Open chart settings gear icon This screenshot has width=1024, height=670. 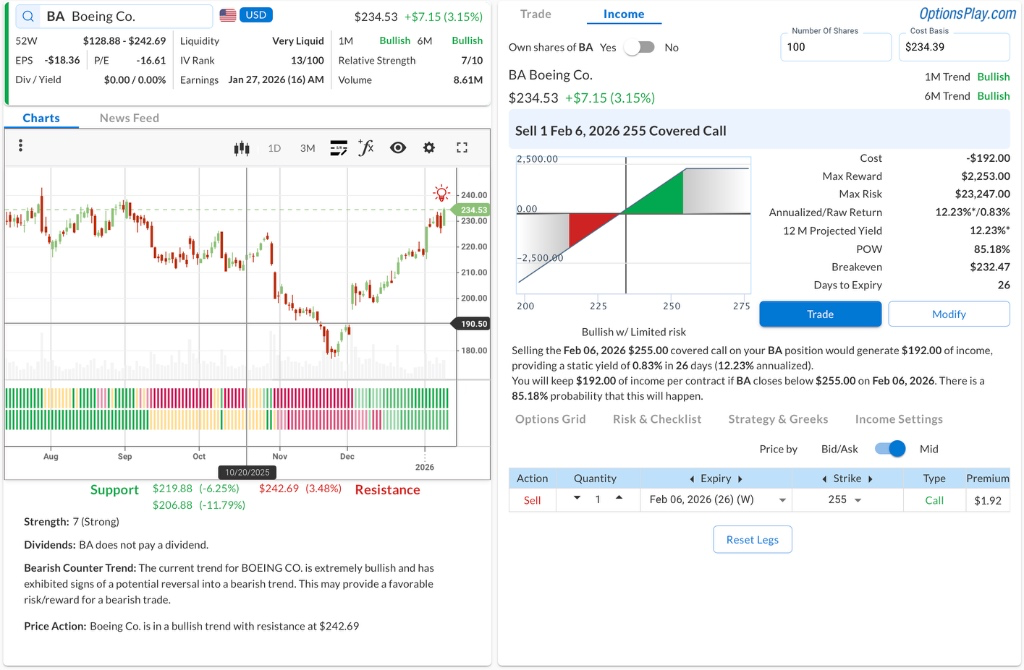coord(429,148)
